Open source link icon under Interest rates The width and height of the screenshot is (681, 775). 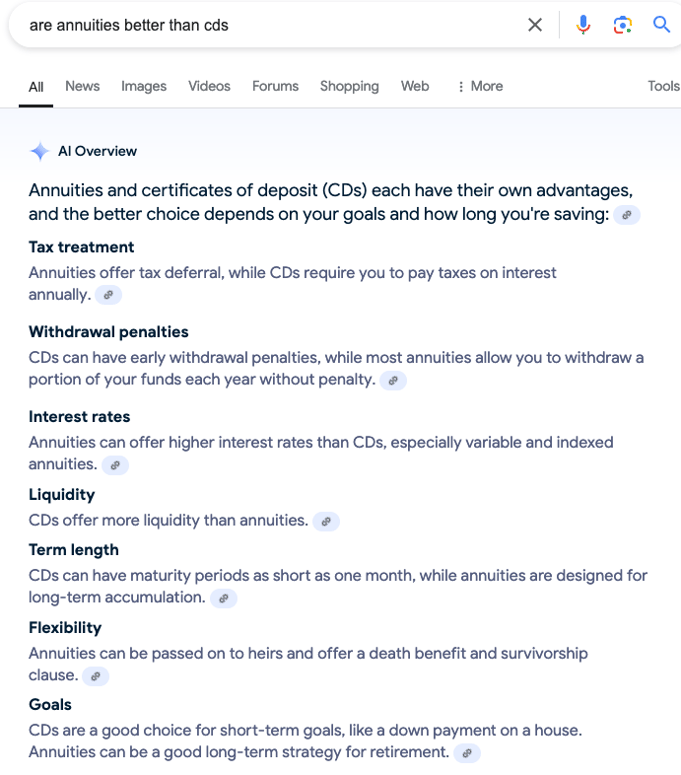tap(115, 465)
